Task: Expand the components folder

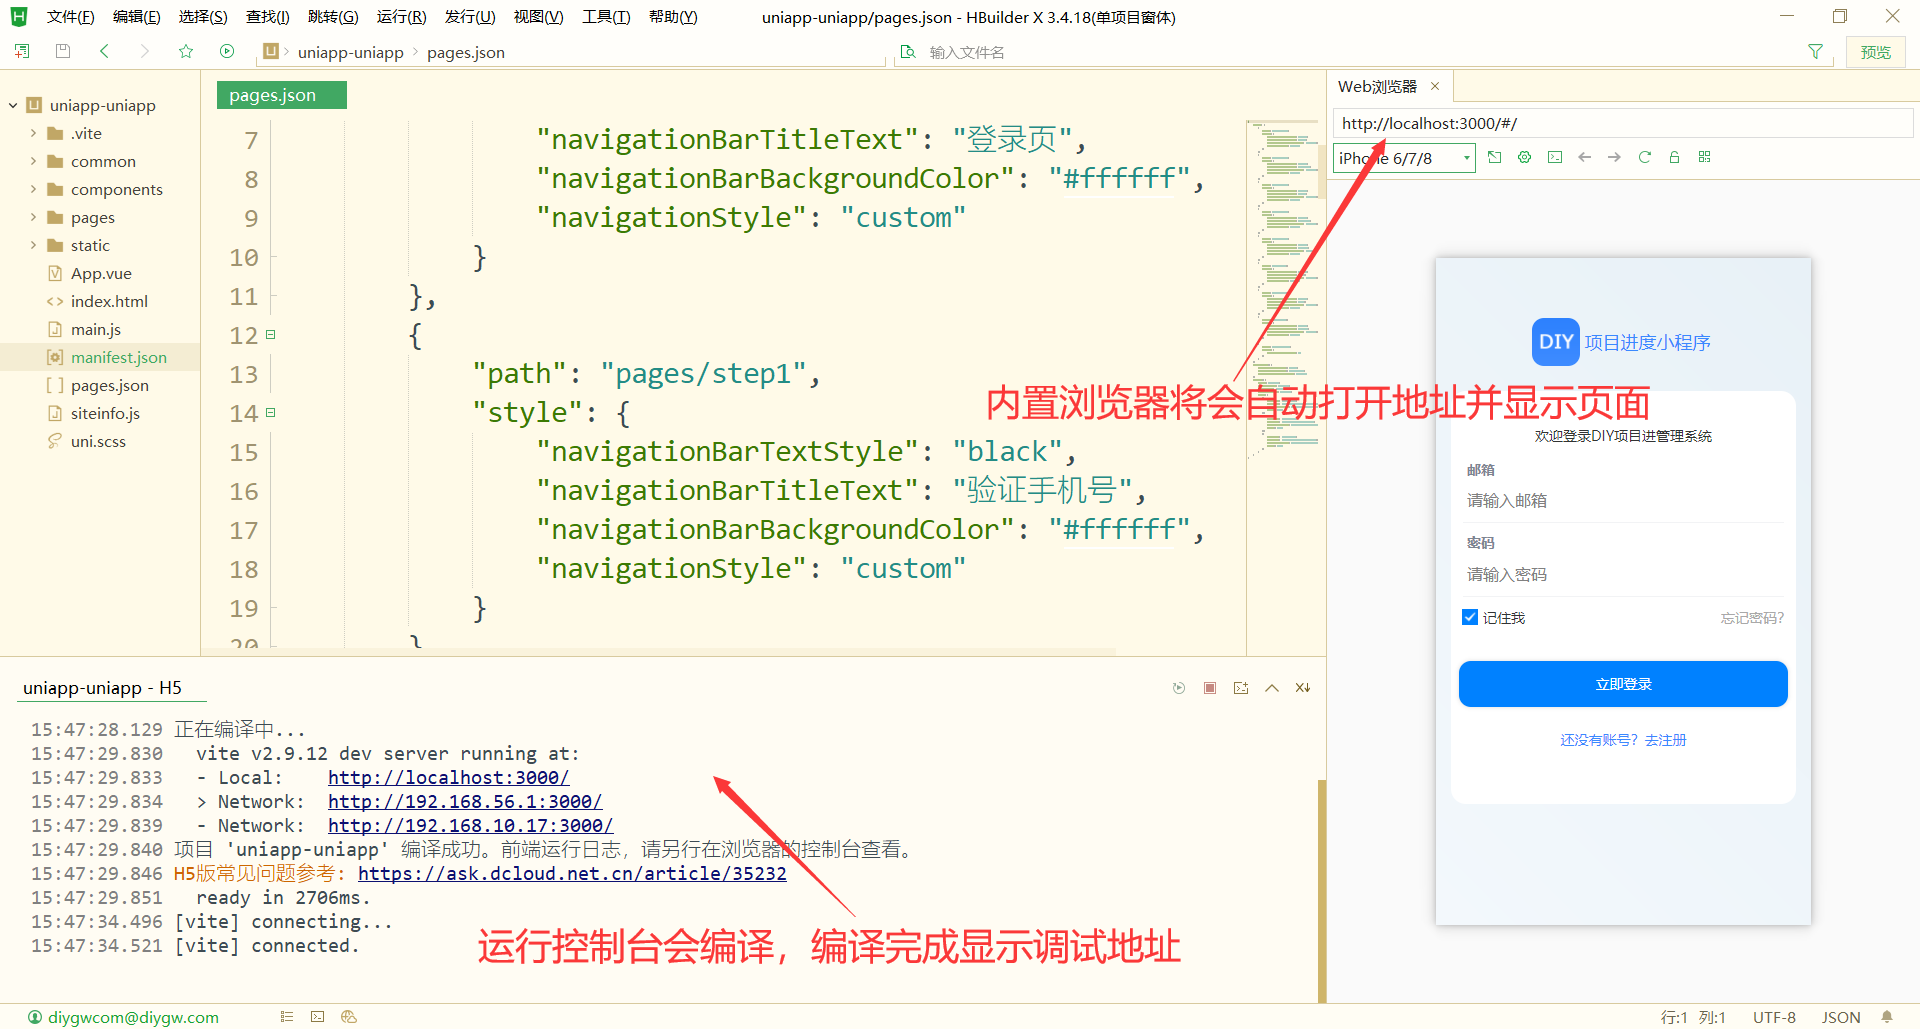Action: (x=33, y=189)
